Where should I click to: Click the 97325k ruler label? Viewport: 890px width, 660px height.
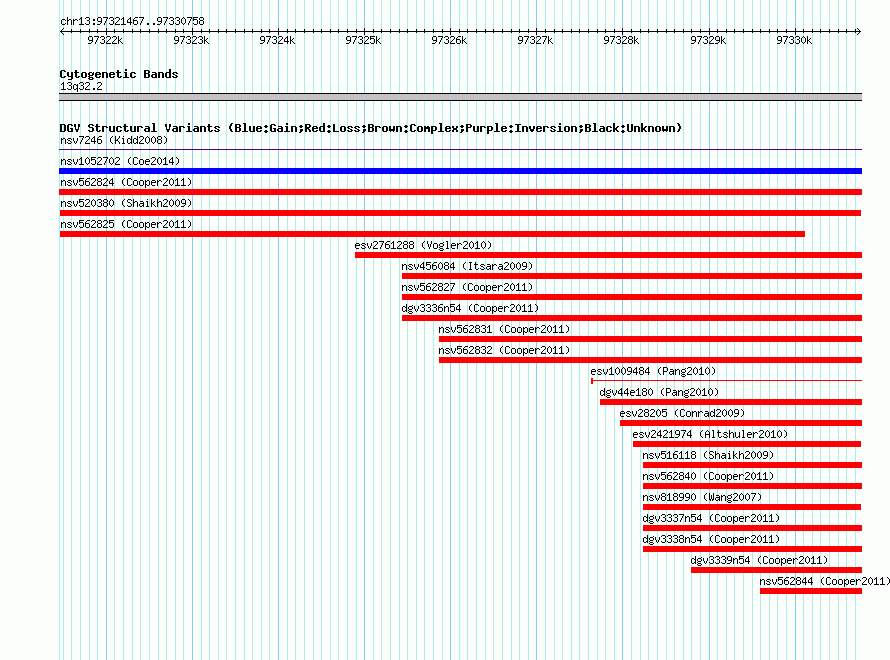click(x=363, y=40)
